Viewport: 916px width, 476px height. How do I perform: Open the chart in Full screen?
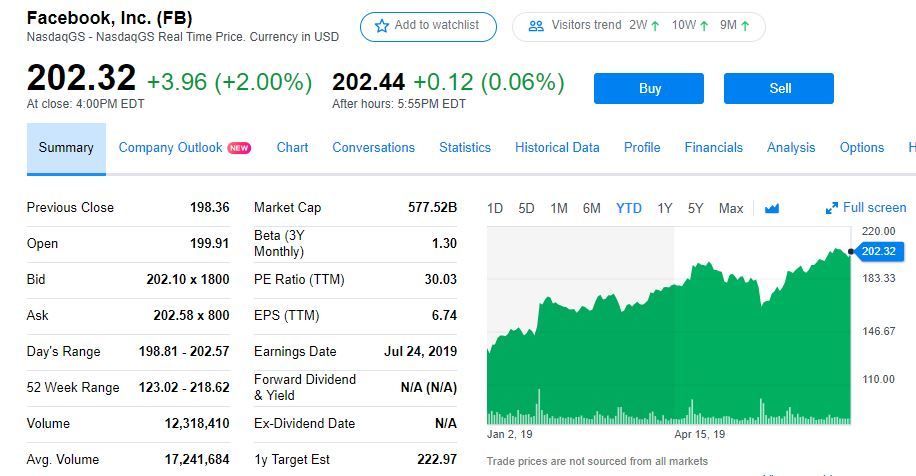click(x=866, y=208)
